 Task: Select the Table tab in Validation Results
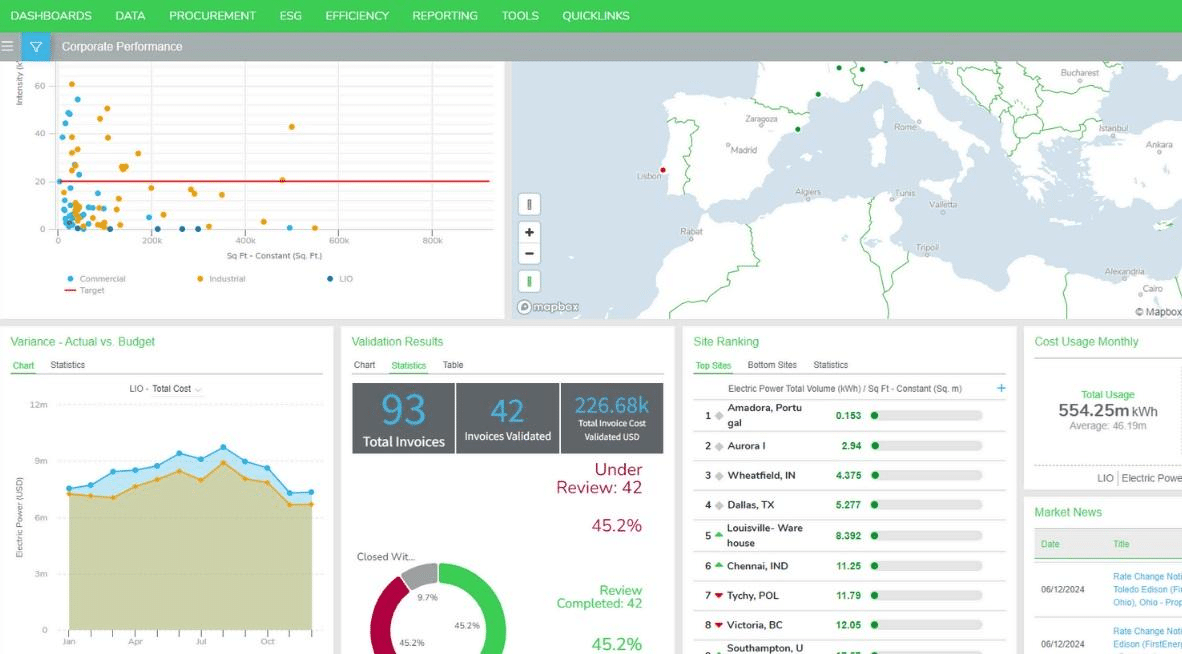[x=453, y=365]
